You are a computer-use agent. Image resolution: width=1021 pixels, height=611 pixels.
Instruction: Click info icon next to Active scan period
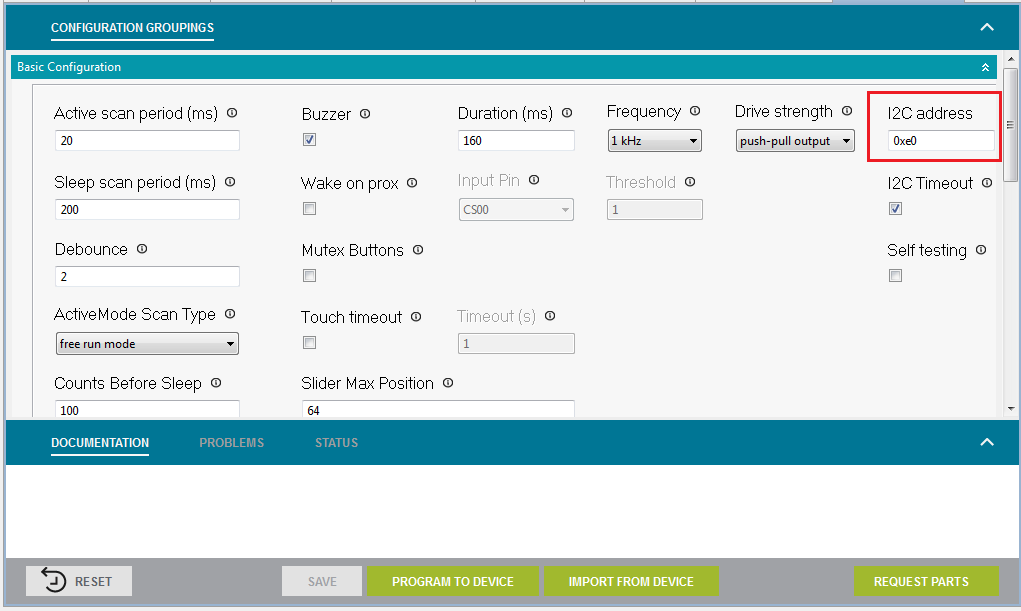232,113
